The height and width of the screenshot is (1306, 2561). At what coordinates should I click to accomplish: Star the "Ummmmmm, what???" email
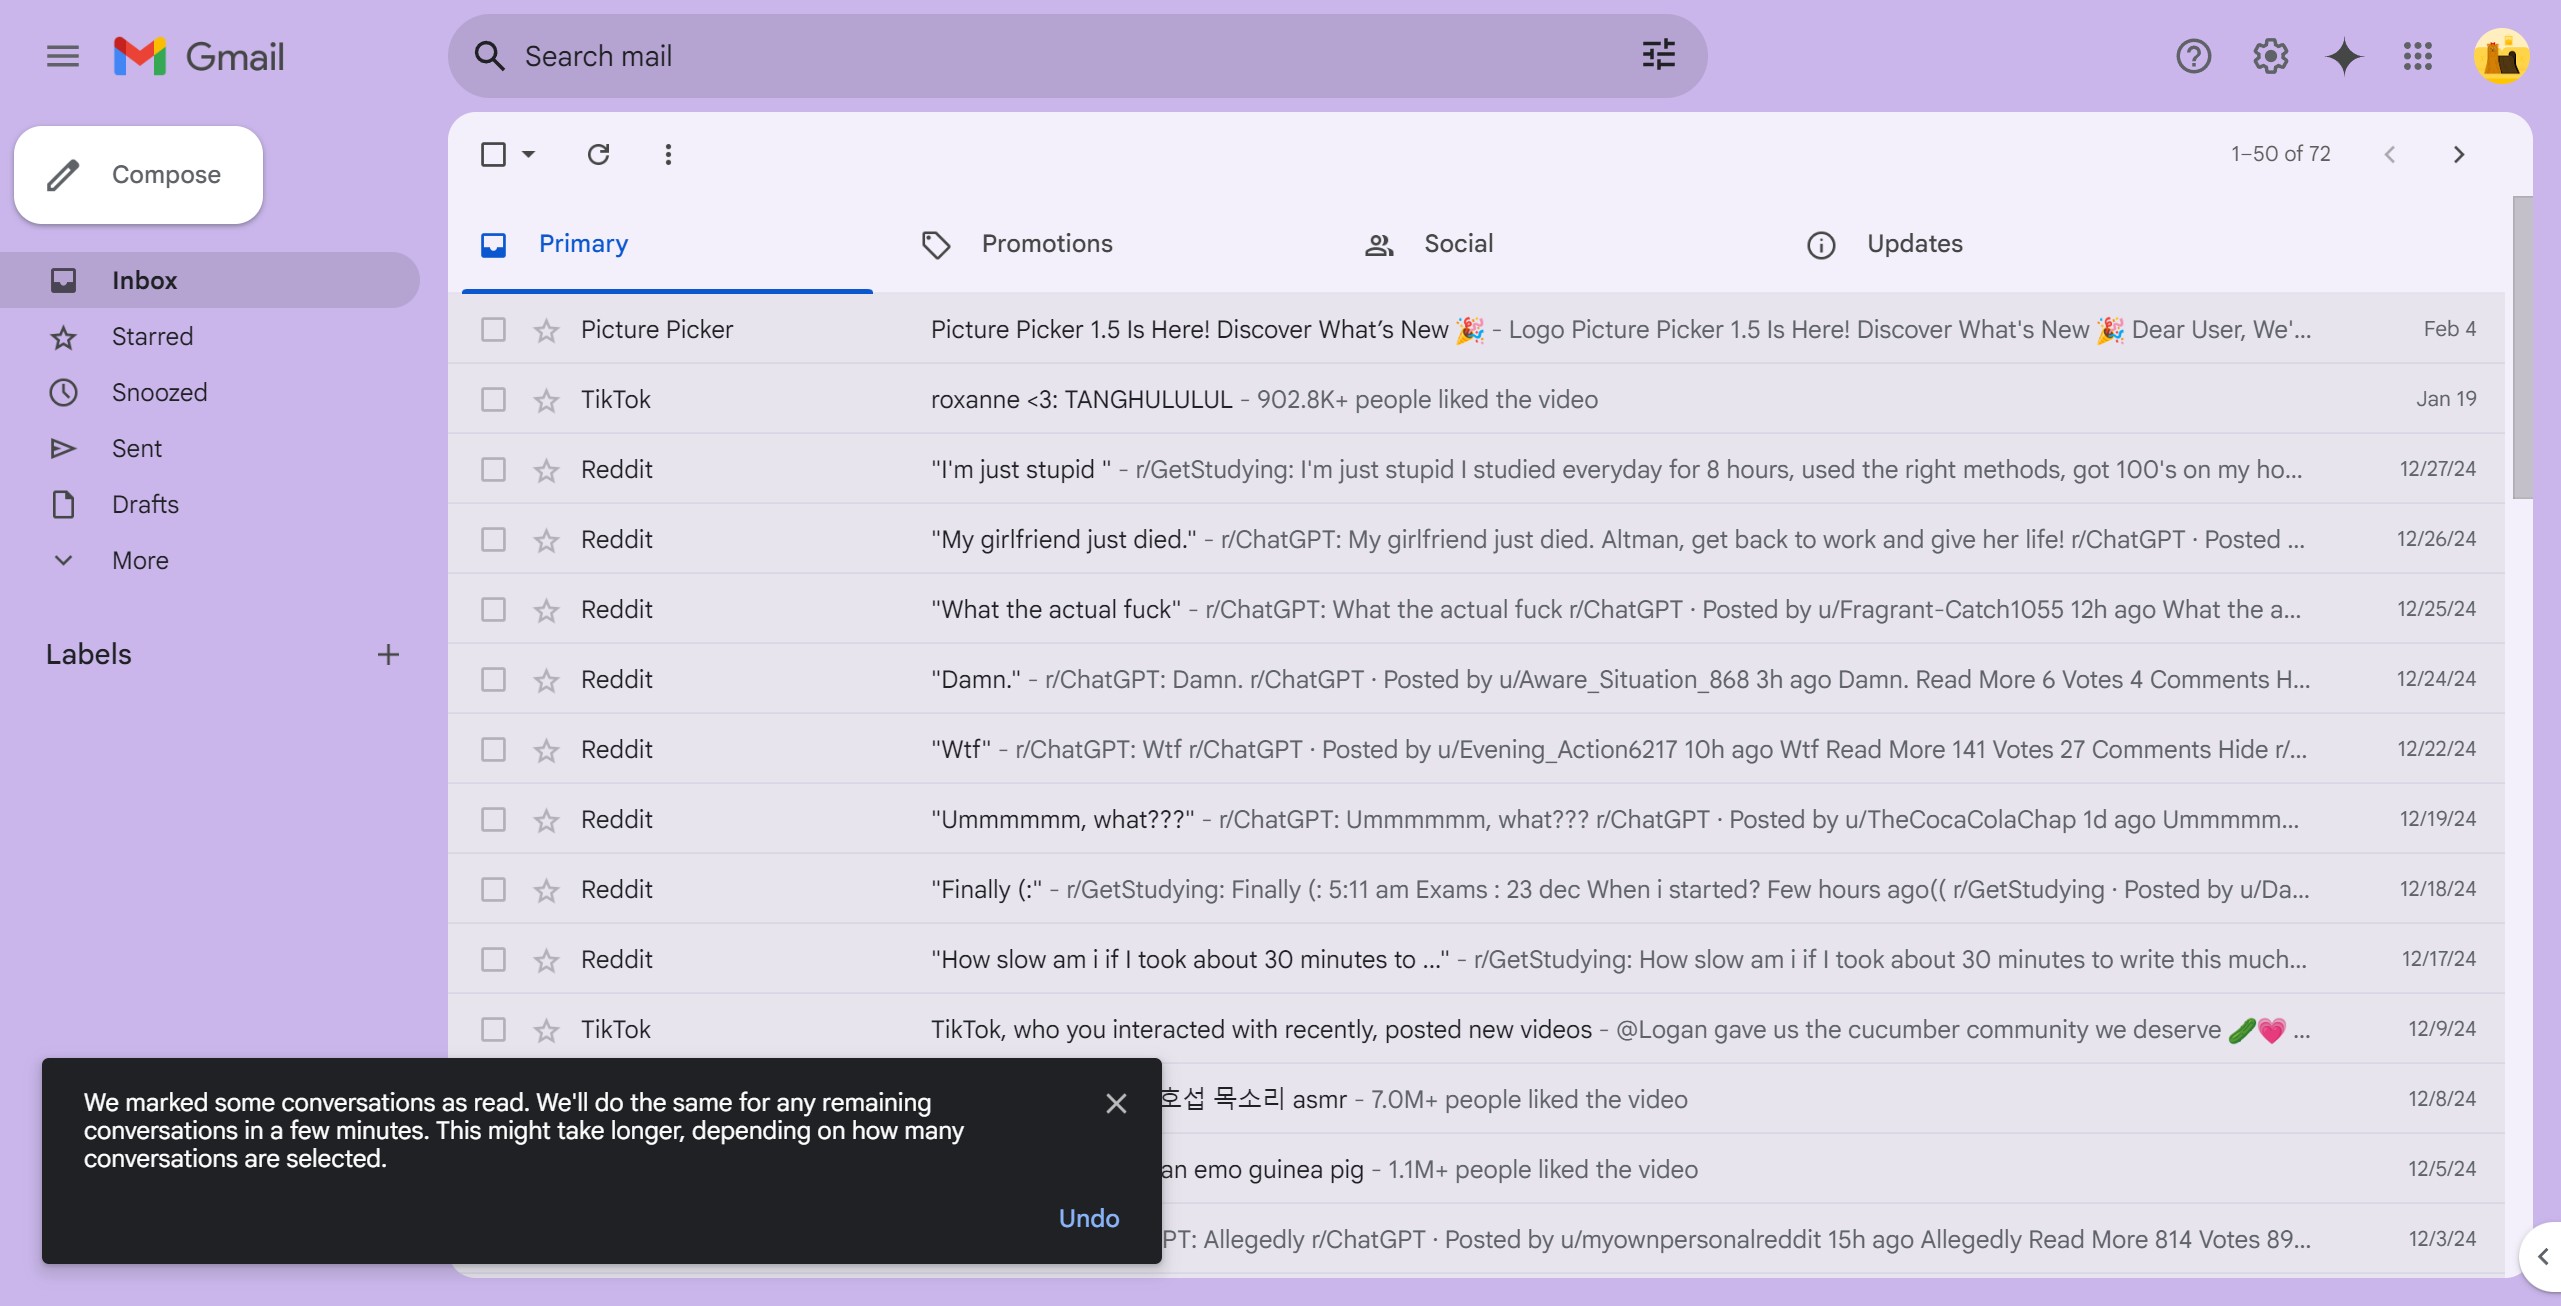click(546, 820)
